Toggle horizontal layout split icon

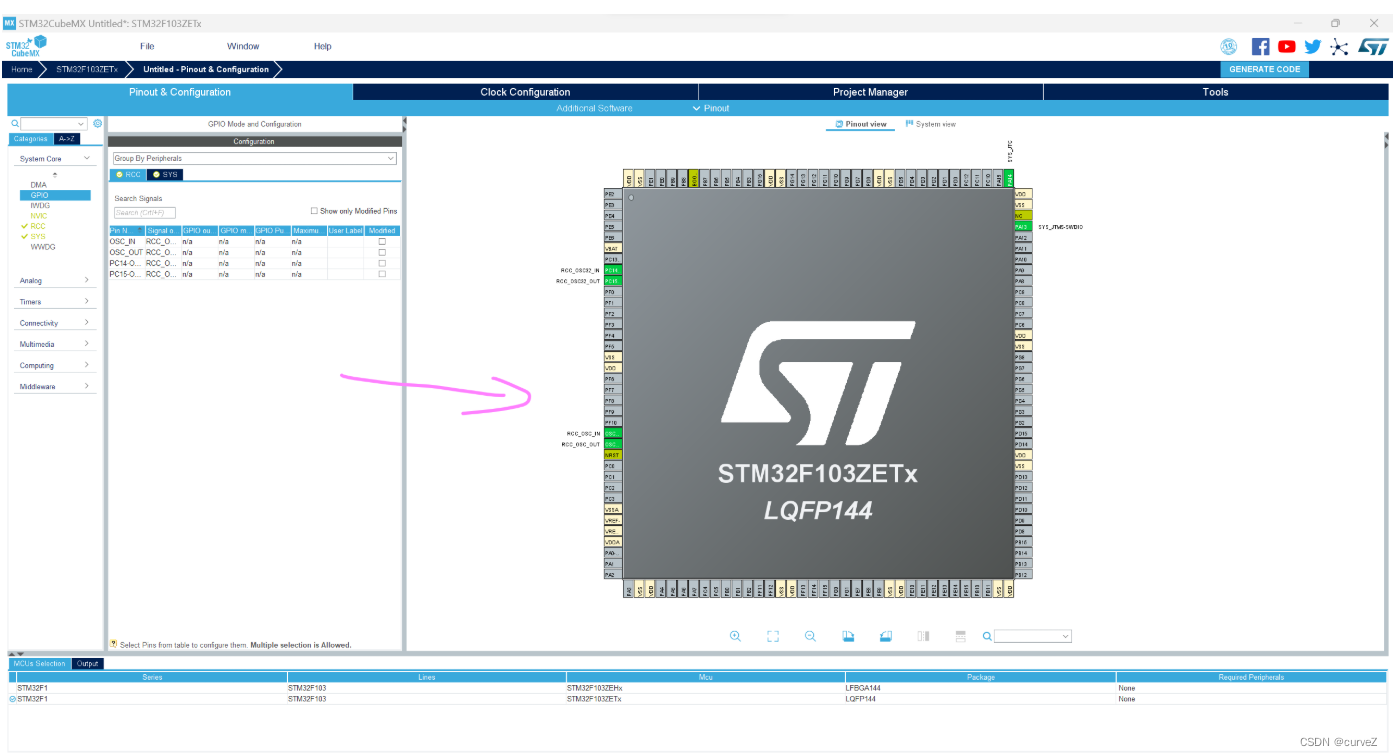961,636
